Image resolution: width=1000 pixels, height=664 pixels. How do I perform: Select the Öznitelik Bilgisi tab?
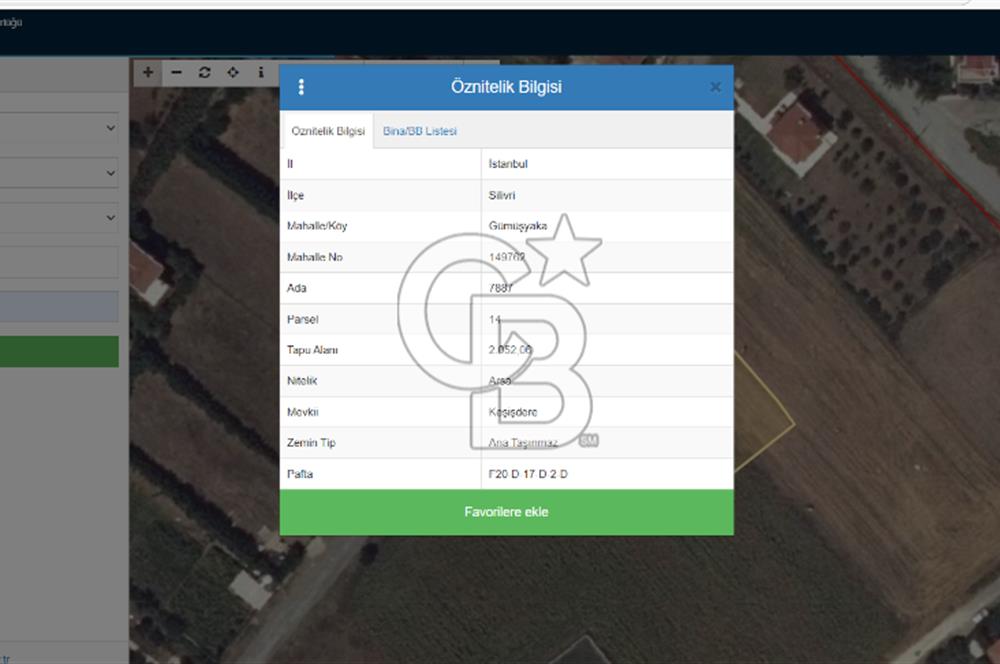pos(327,131)
